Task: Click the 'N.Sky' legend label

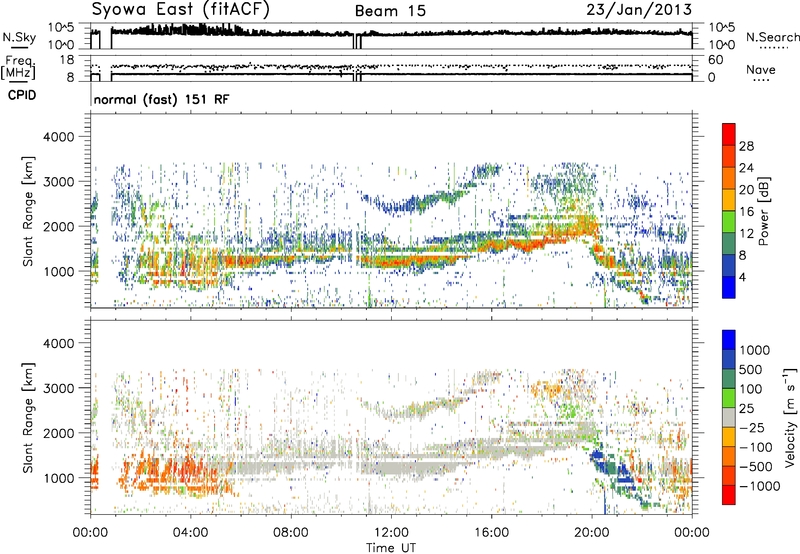Action: tap(19, 37)
